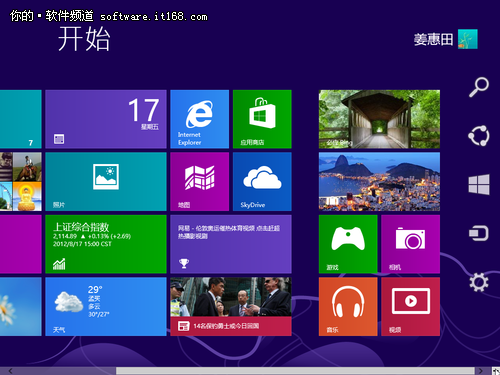Click the user account name 姜惠田
This screenshot has width=500, height=375.
click(433, 40)
